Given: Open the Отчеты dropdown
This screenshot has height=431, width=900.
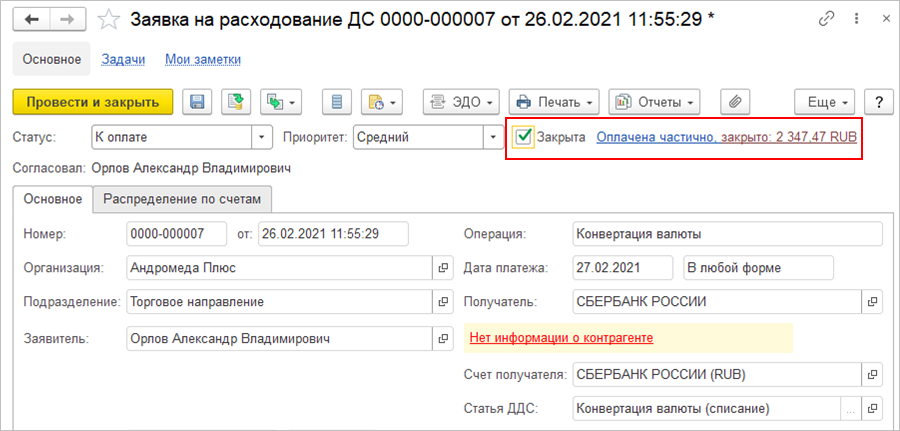Looking at the screenshot, I should [x=654, y=102].
